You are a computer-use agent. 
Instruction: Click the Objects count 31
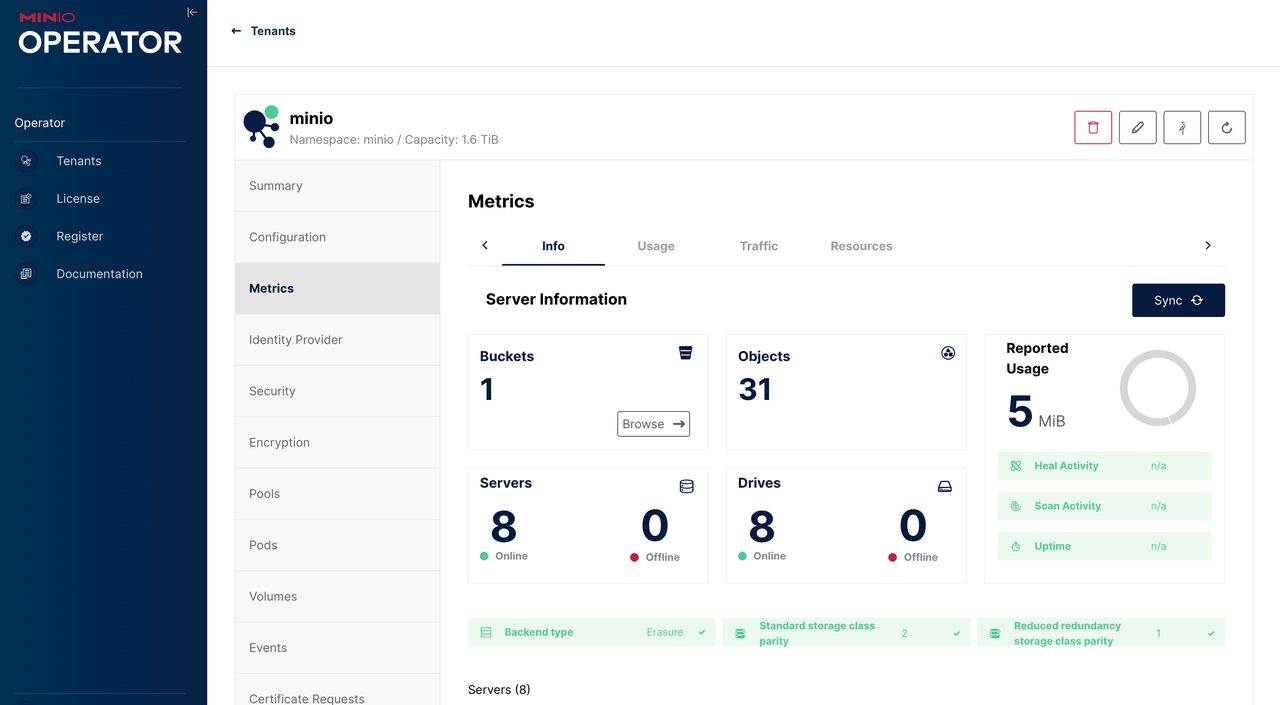[x=755, y=389]
